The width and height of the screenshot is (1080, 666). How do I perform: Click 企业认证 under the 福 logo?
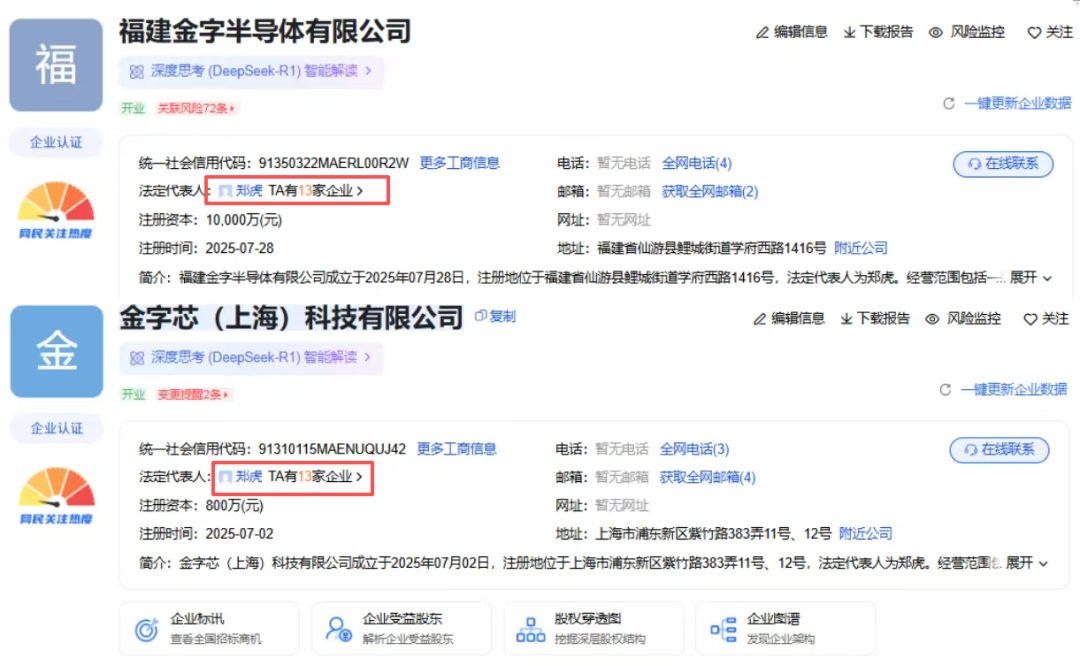(56, 143)
